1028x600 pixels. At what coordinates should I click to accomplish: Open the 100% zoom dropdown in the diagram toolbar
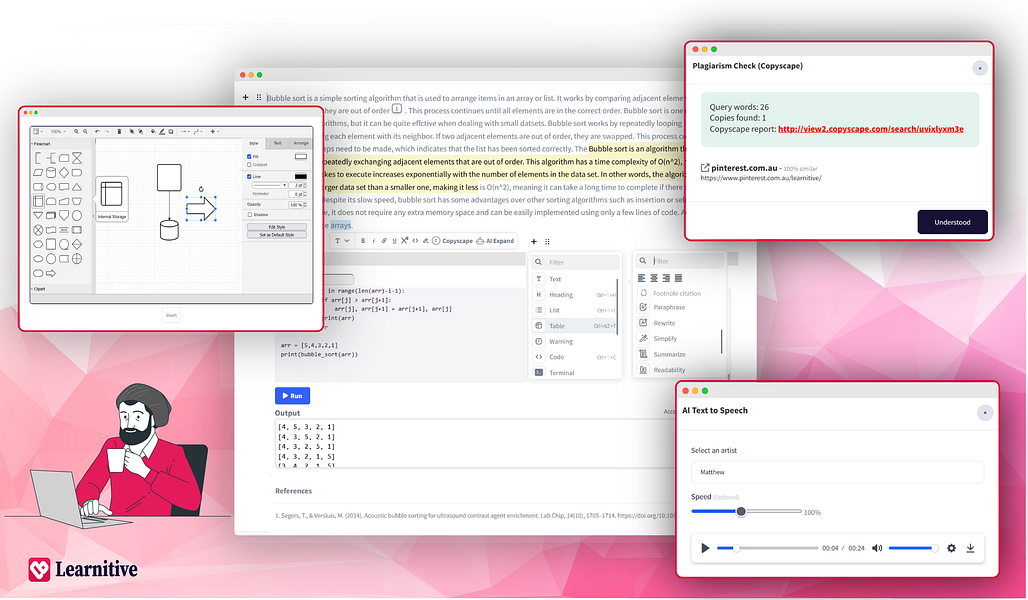point(58,132)
